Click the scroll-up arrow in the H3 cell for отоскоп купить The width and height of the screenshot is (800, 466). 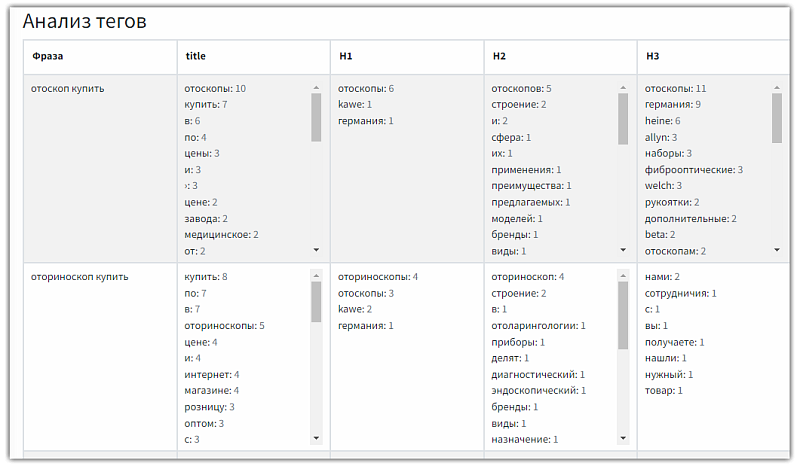coord(777,87)
